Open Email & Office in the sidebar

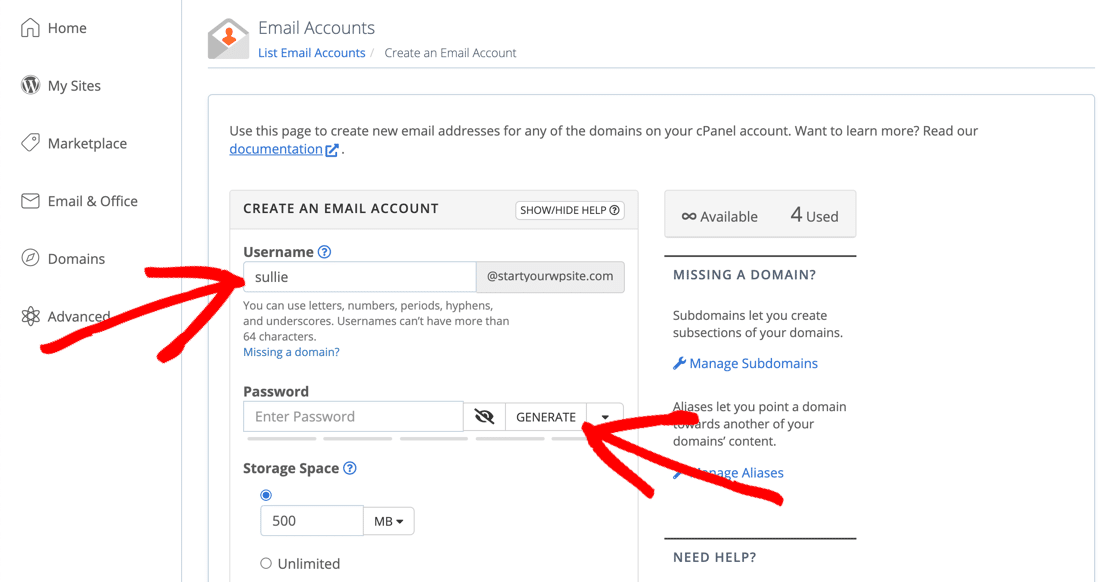click(93, 201)
